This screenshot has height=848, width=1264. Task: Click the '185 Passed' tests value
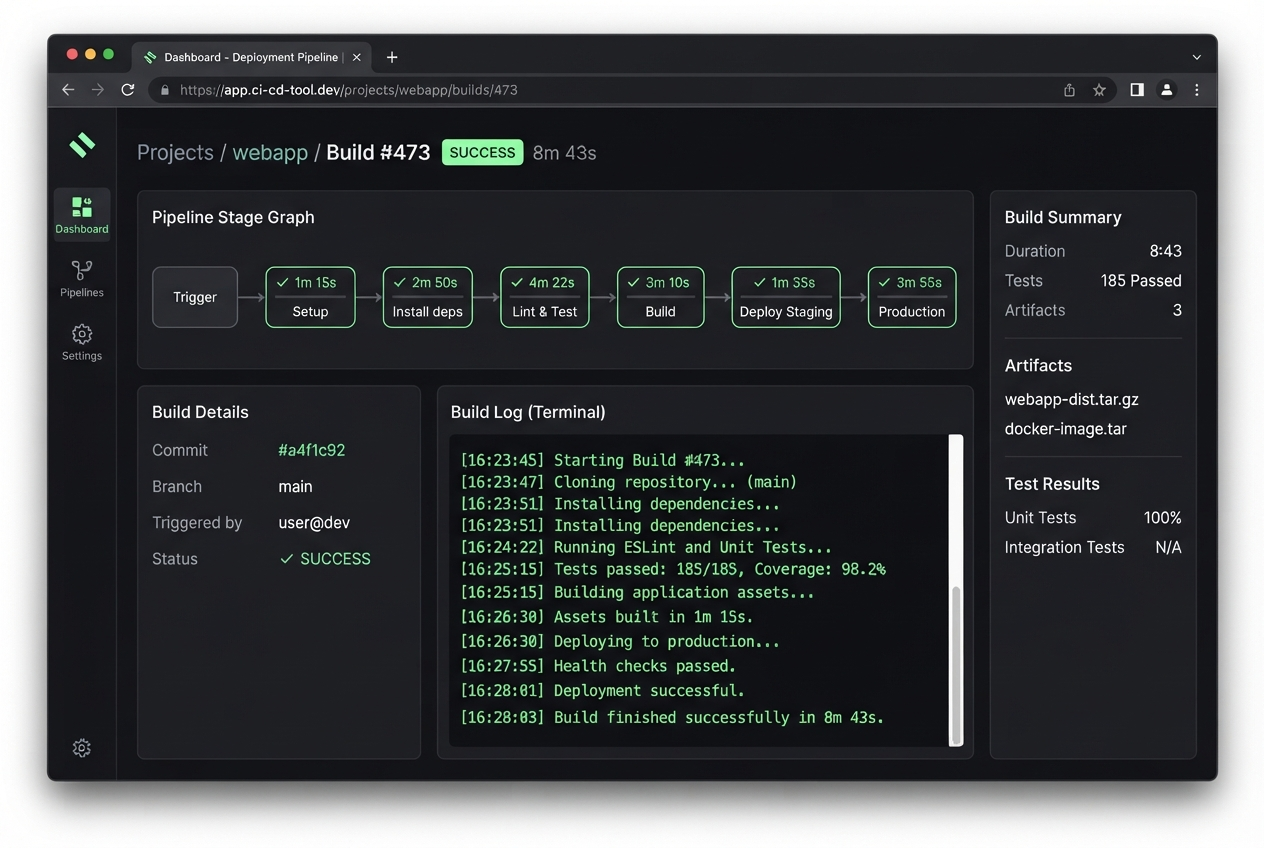tap(1141, 281)
